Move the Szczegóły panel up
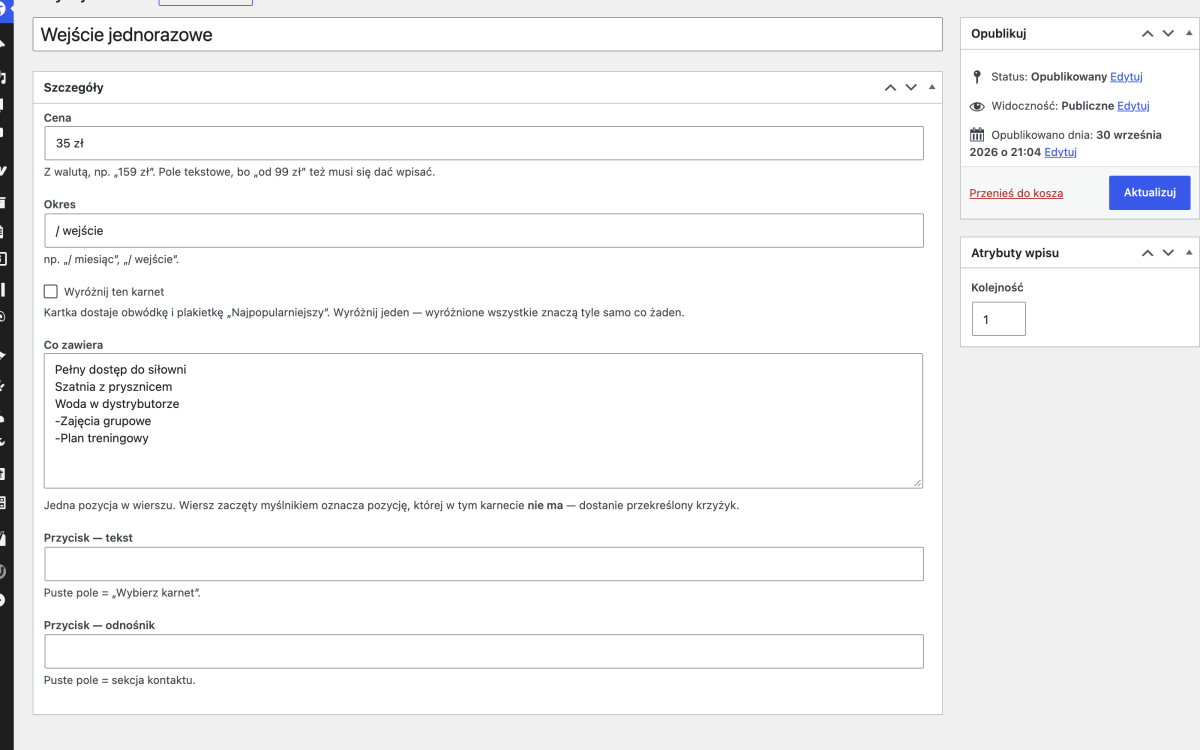The width and height of the screenshot is (1200, 750). click(890, 87)
